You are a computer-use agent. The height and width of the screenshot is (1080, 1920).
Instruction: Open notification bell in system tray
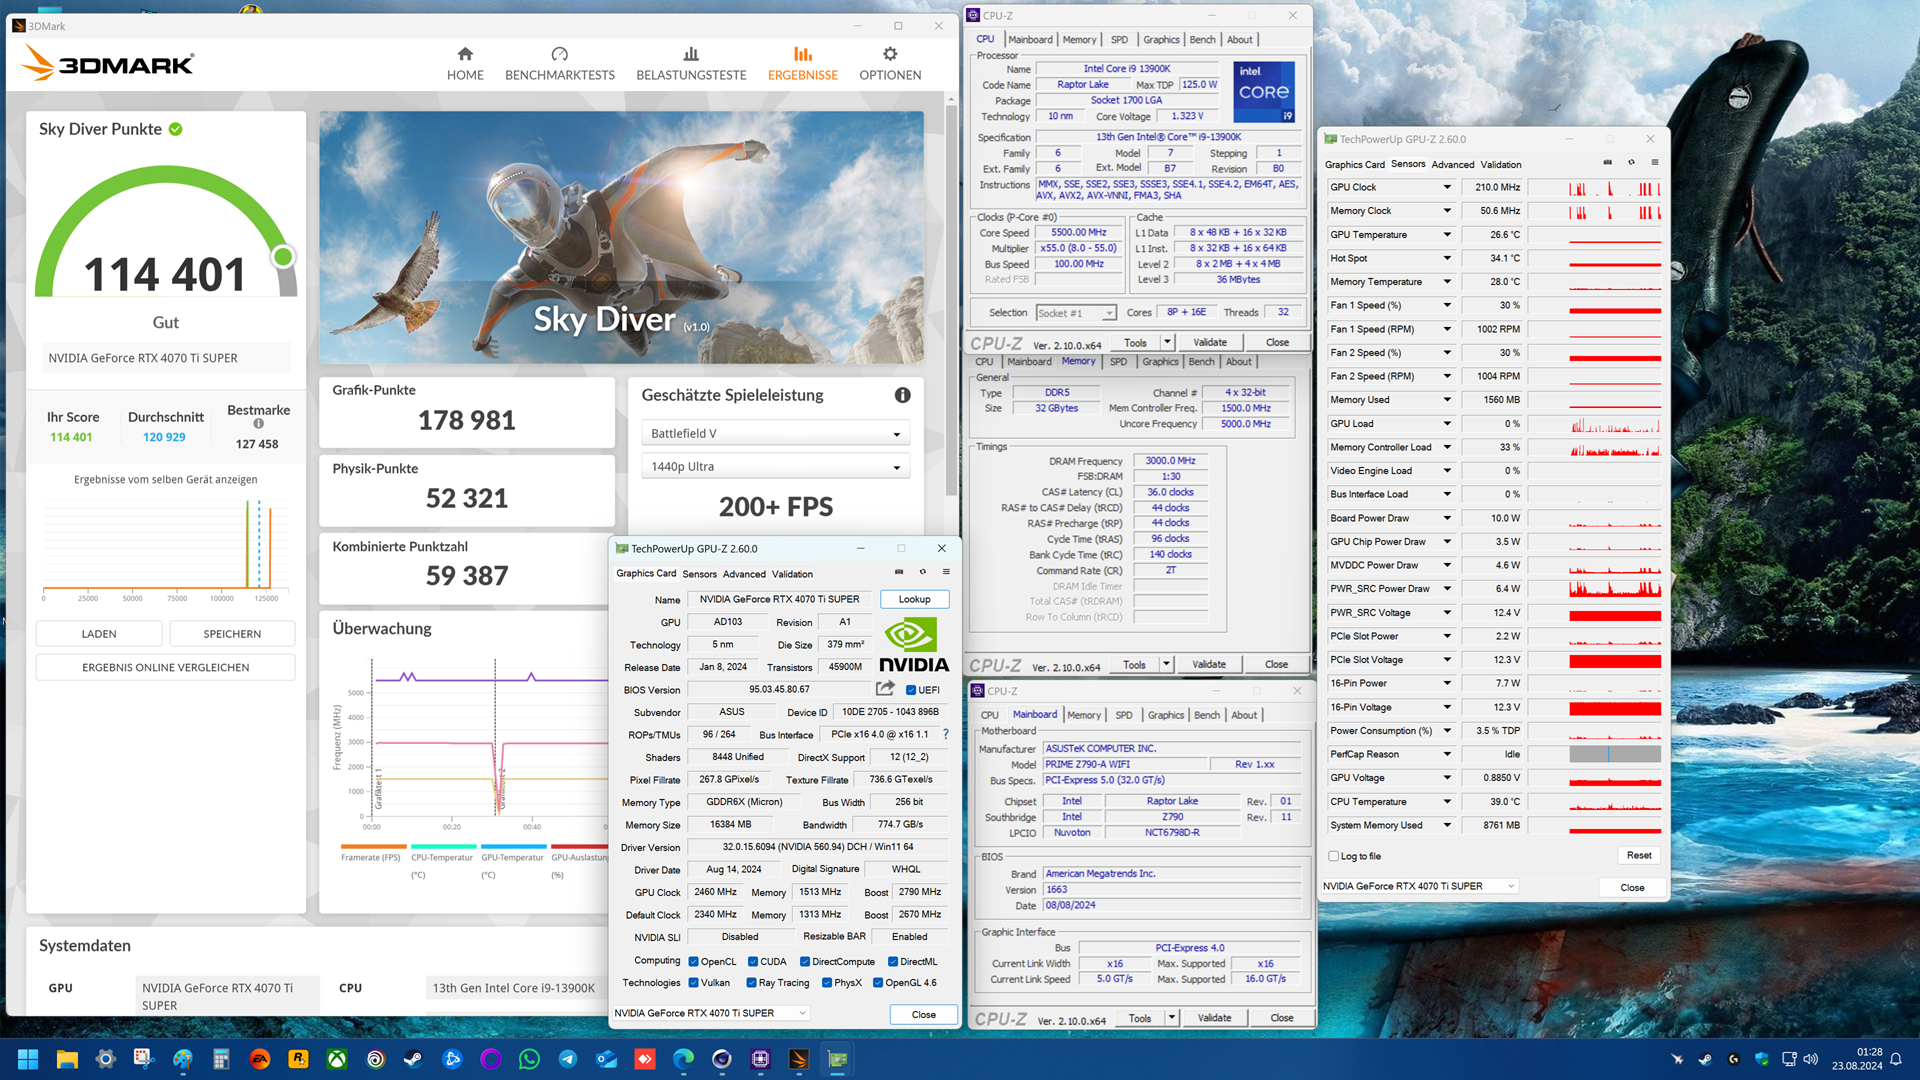pos(1895,1059)
